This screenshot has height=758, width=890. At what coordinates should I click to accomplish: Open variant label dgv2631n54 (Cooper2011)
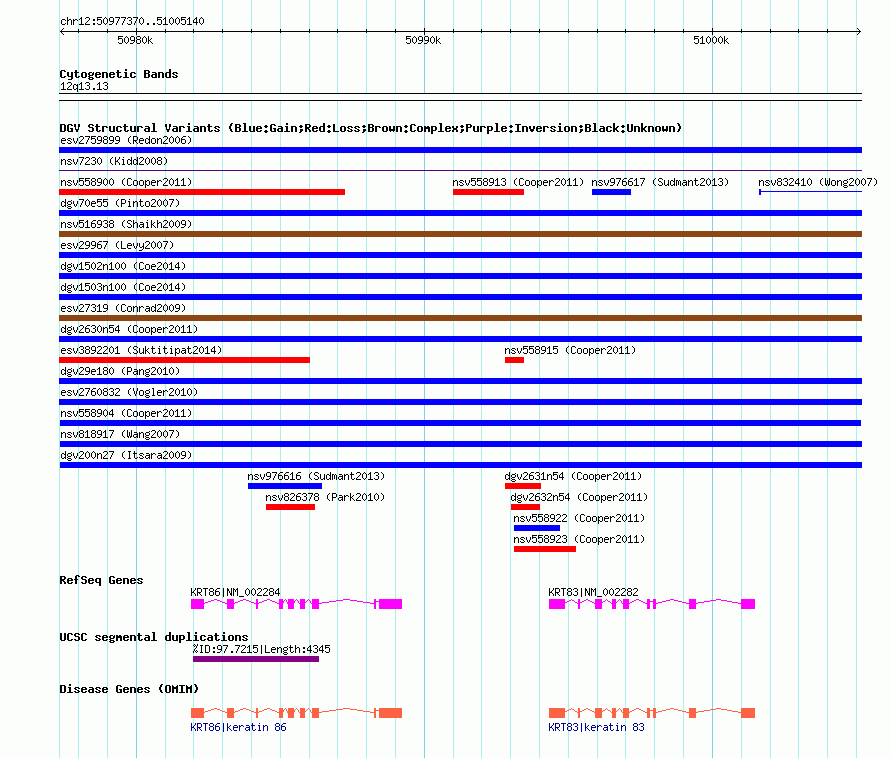[573, 476]
